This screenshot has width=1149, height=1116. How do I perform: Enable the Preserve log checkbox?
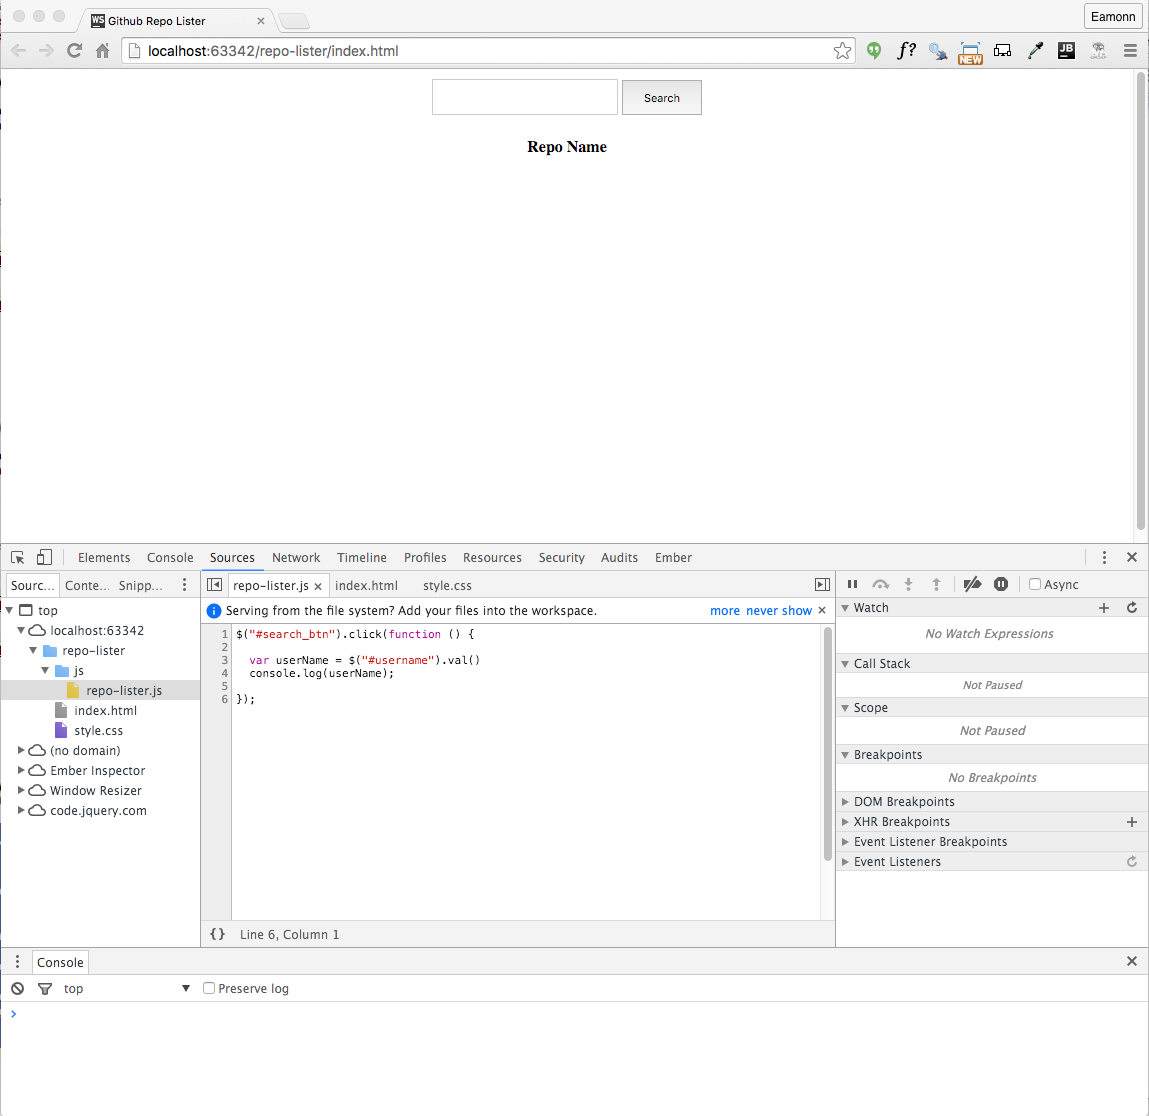point(209,989)
